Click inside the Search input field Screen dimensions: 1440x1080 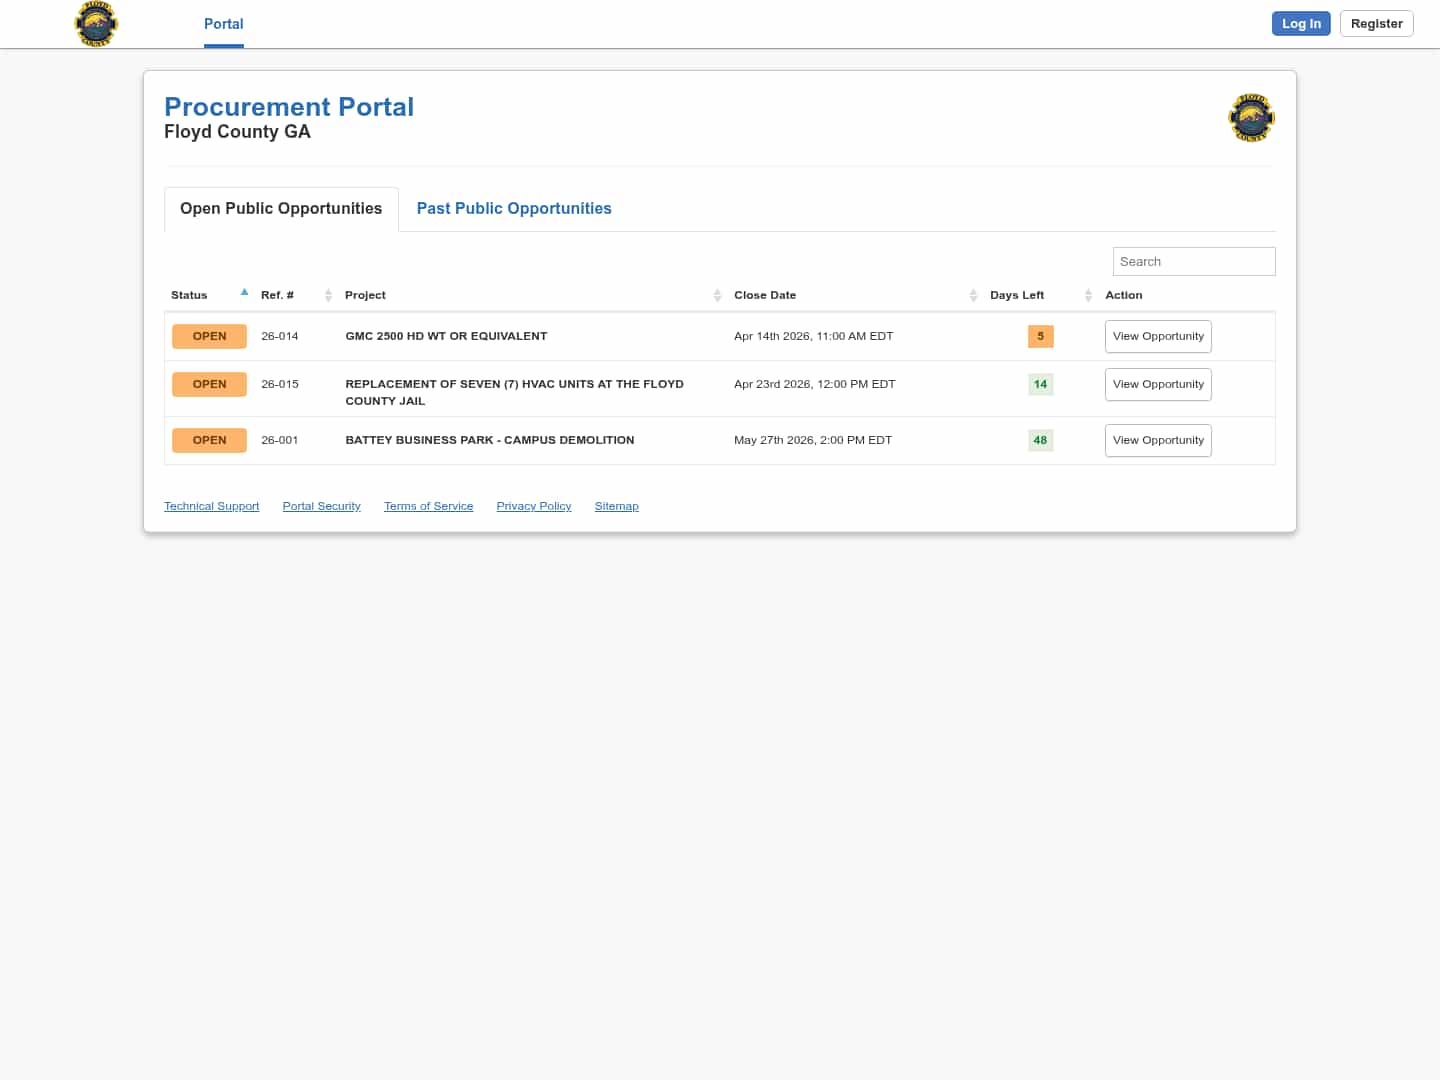tap(1194, 261)
